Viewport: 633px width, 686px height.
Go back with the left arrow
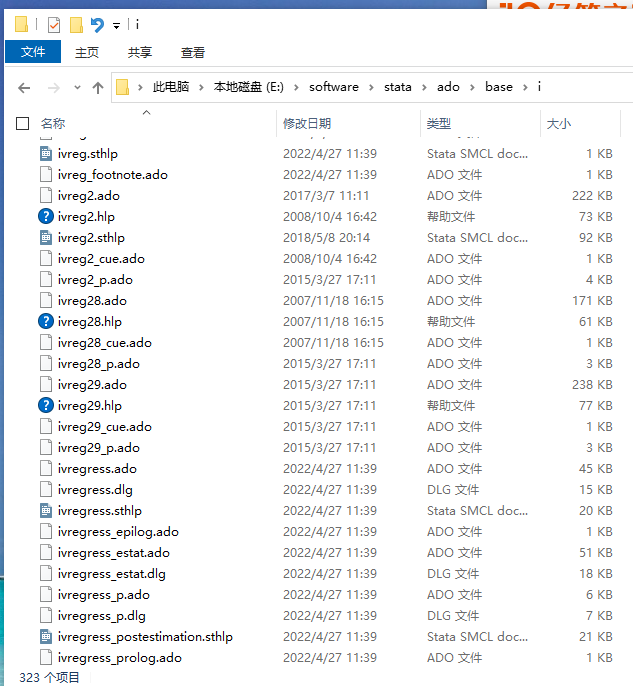click(x=24, y=88)
